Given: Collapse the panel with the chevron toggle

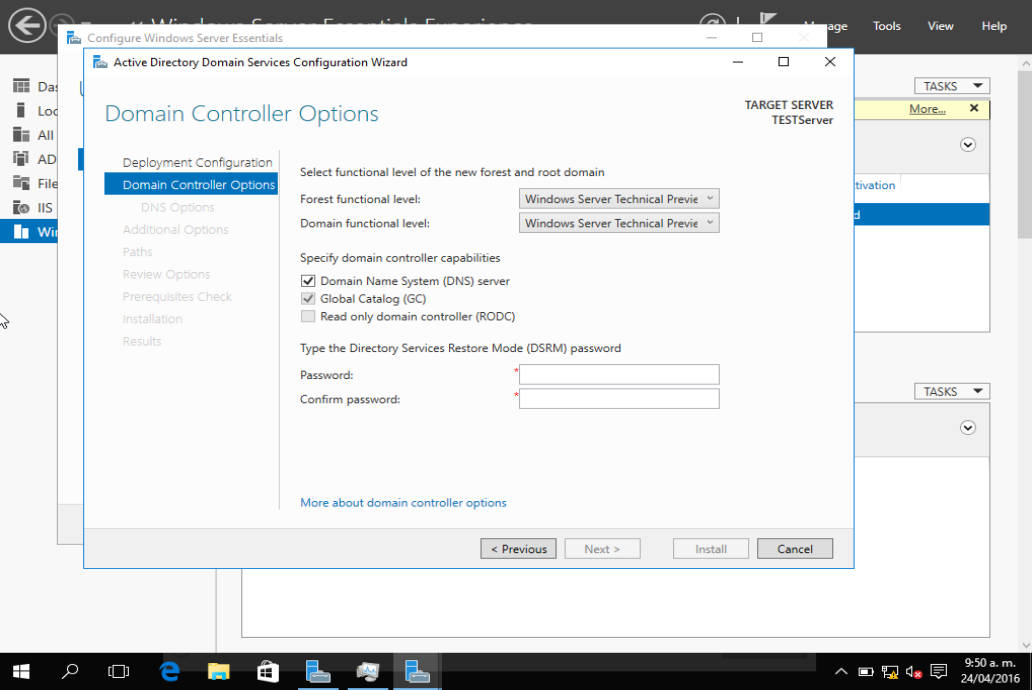Looking at the screenshot, I should coord(967,144).
